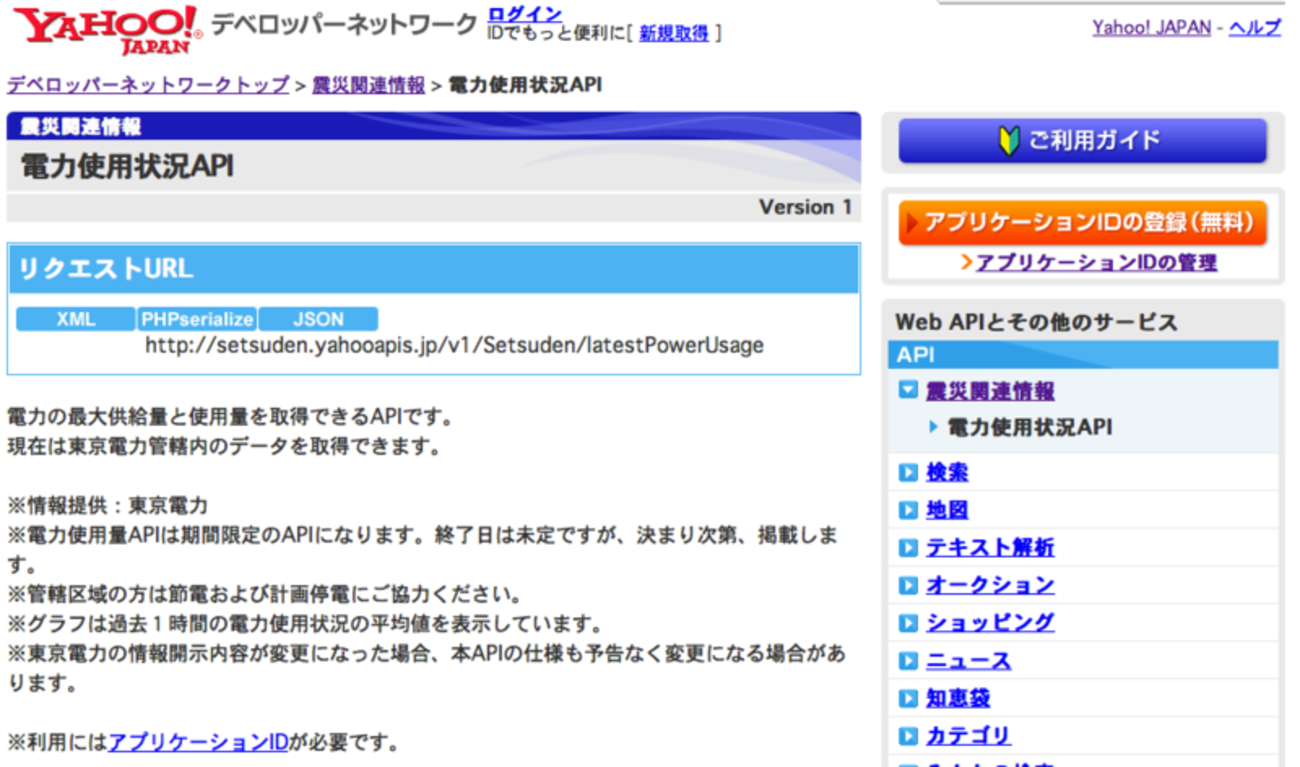This screenshot has height=767, width=1300.
Task: Go to デベロッパーネットワークトップ breadcrumb
Action: point(148,85)
